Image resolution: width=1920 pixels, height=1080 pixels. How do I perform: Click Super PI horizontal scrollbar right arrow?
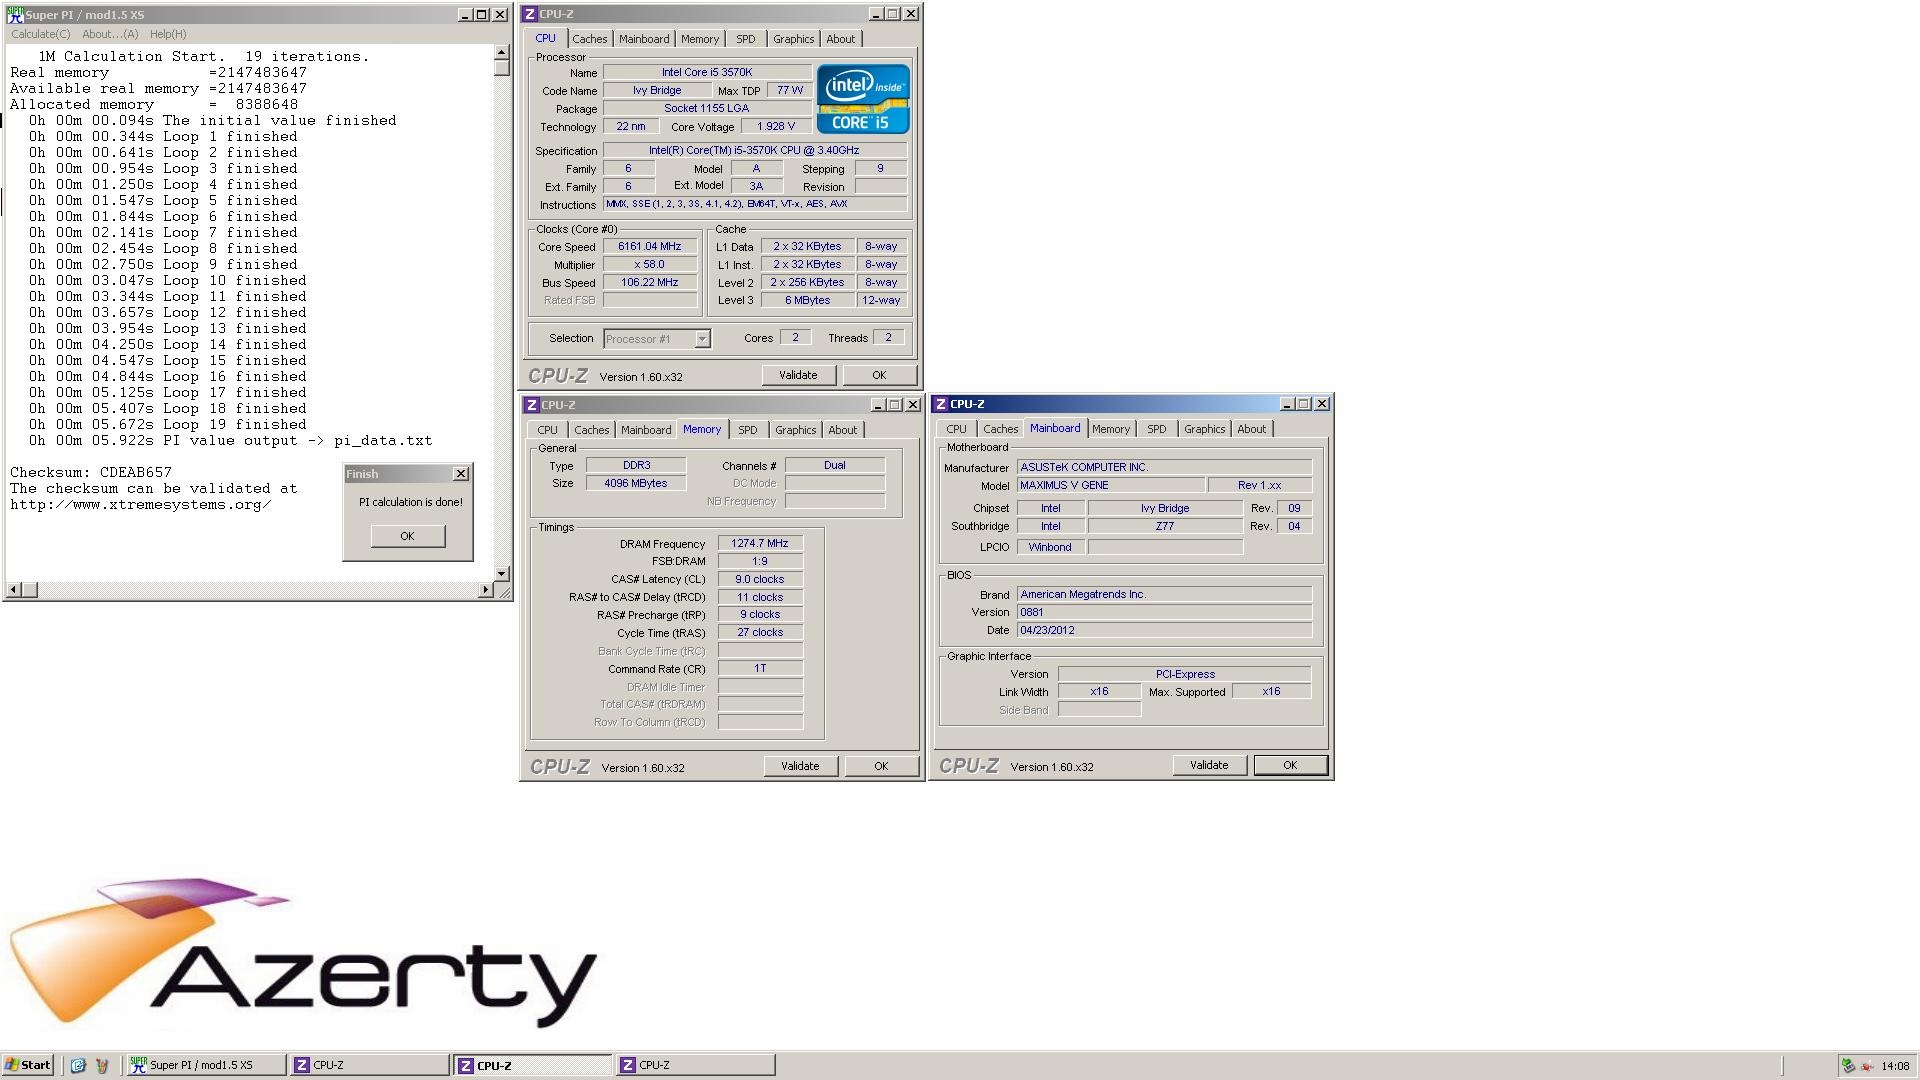coord(486,590)
